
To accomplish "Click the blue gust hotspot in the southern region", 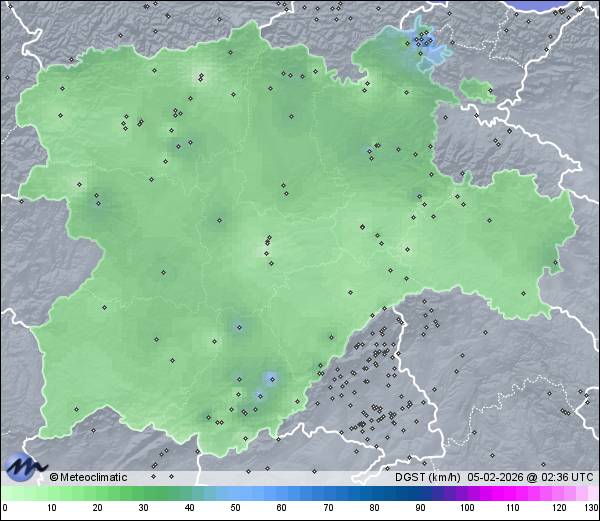I will [270, 378].
